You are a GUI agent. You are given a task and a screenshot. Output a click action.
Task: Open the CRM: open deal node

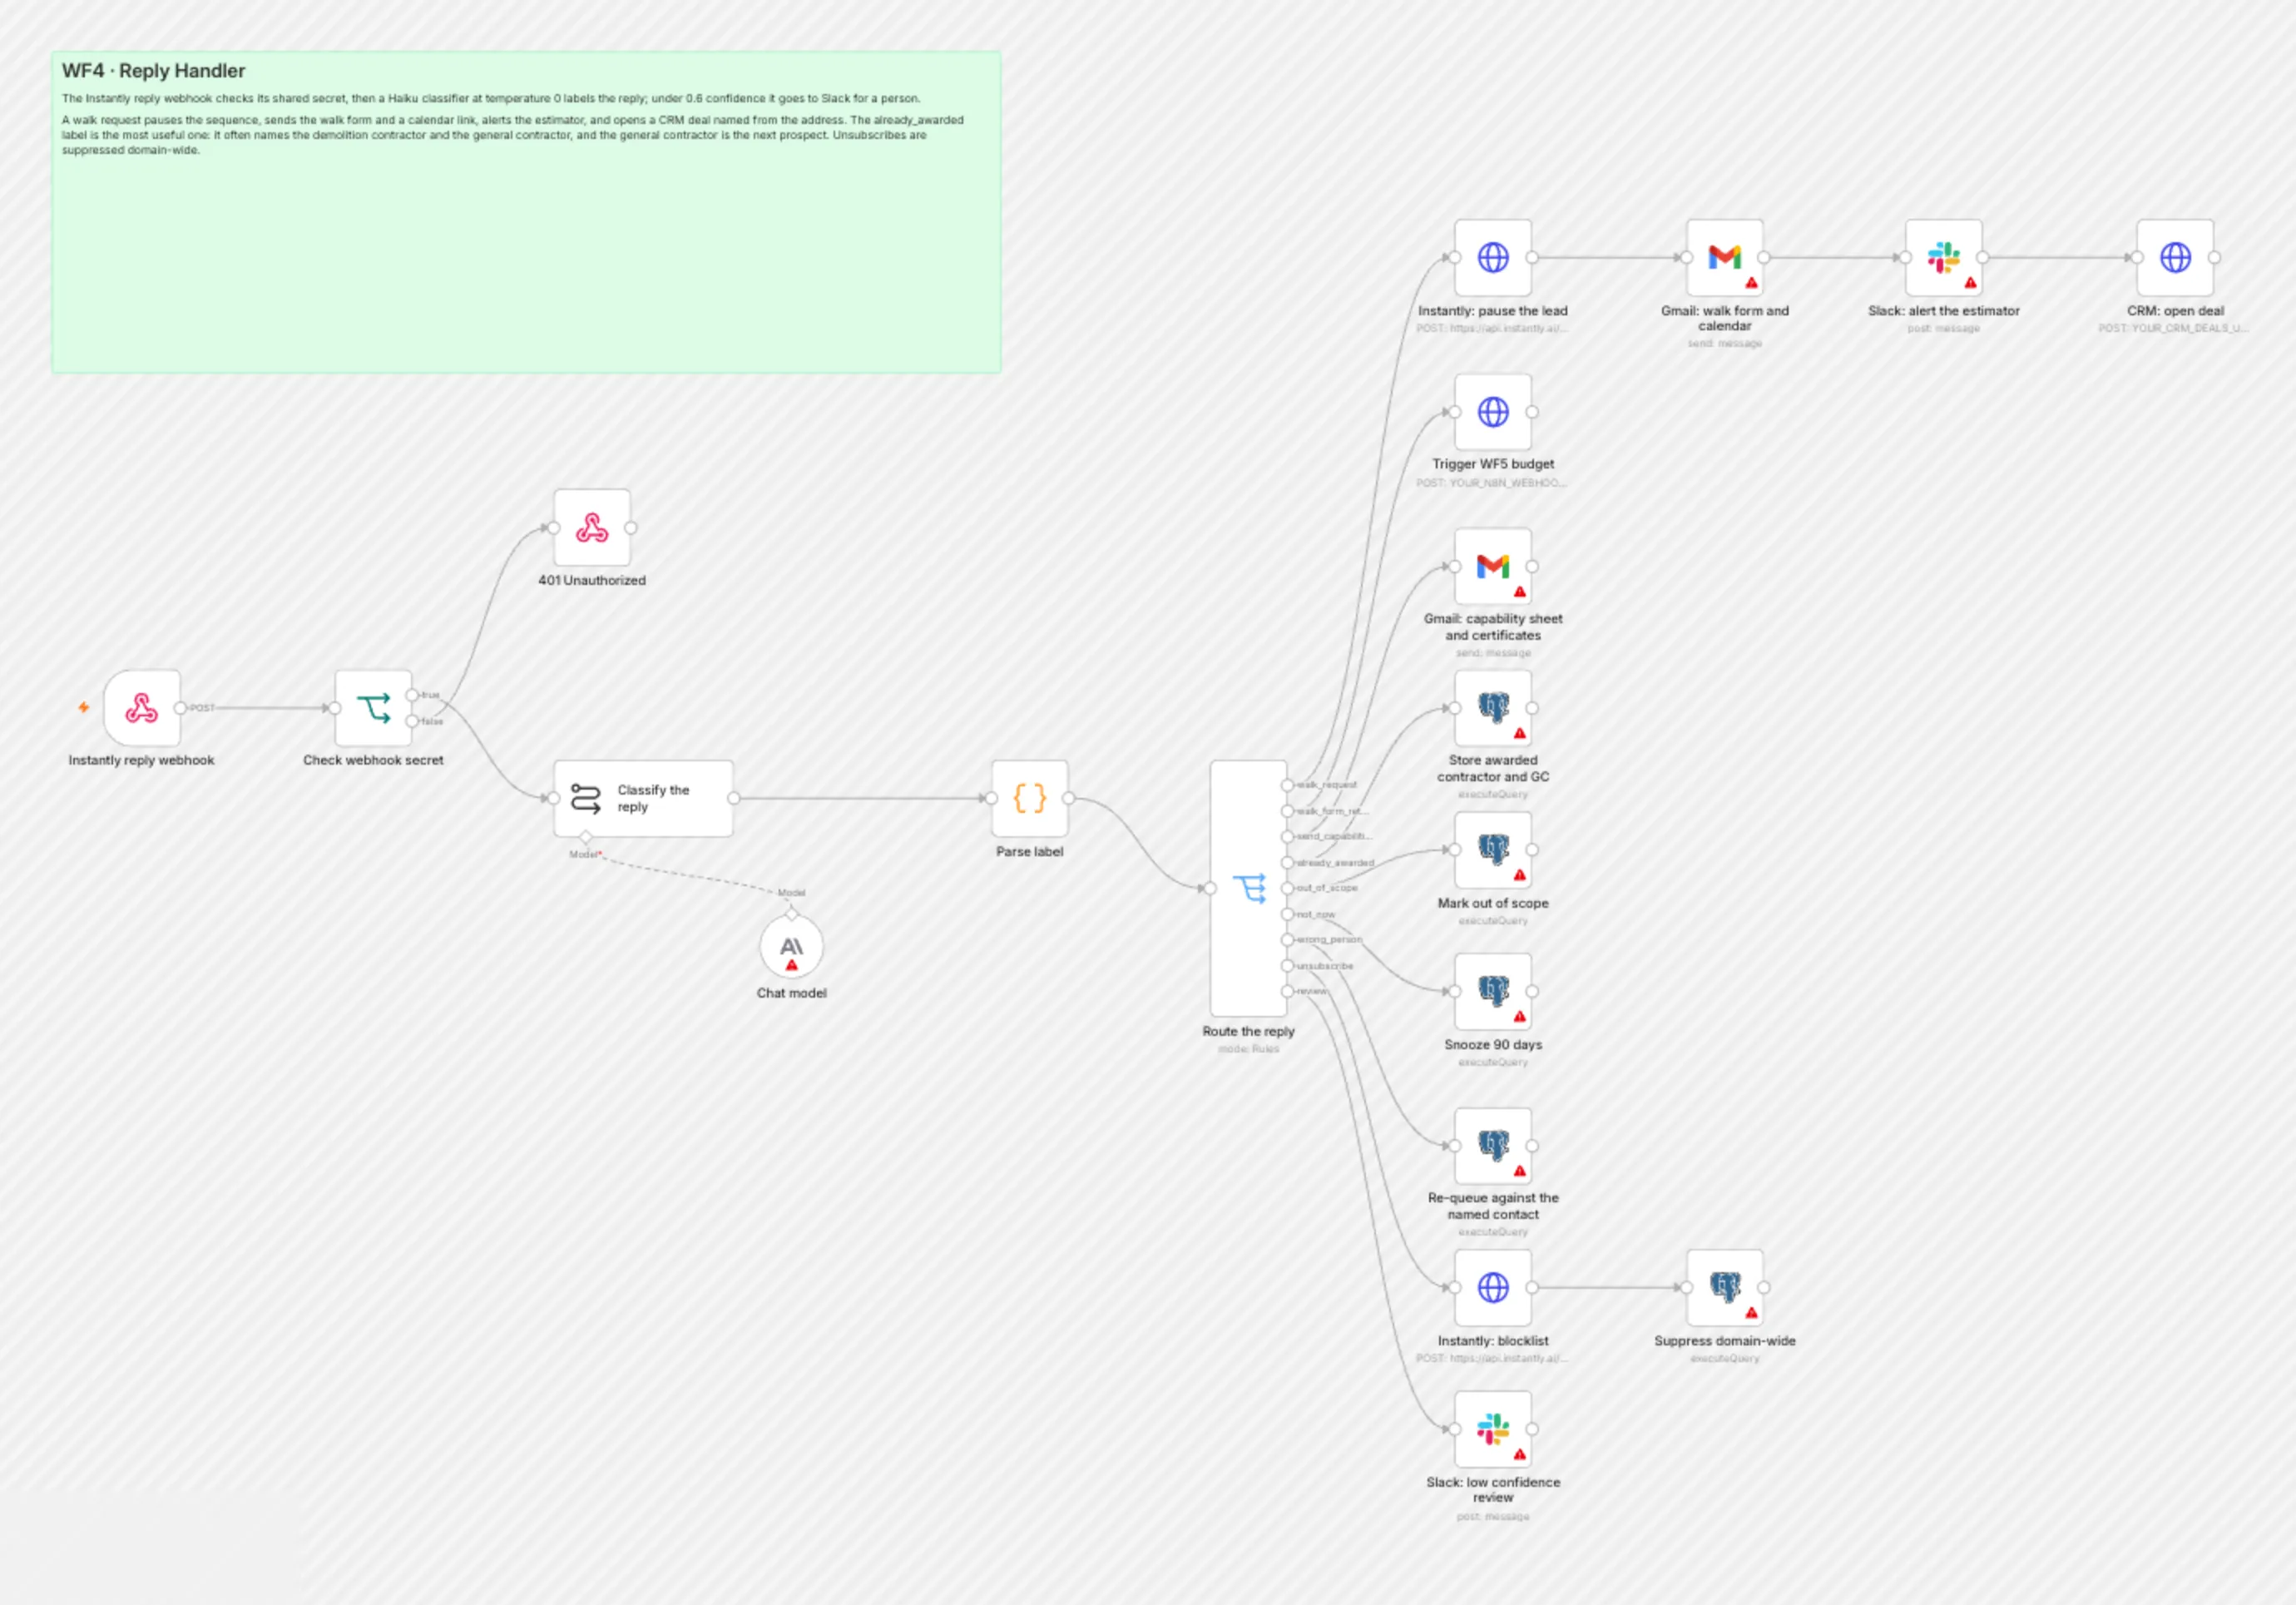click(x=2175, y=258)
